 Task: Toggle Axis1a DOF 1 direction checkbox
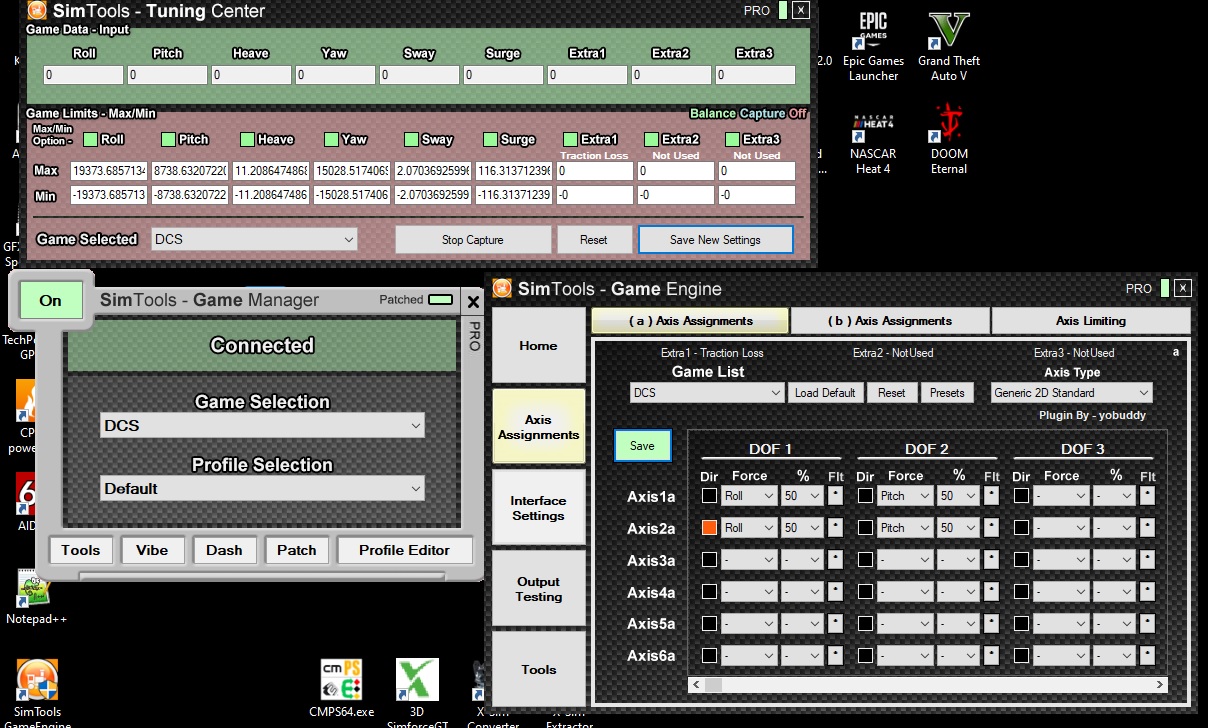(x=709, y=495)
